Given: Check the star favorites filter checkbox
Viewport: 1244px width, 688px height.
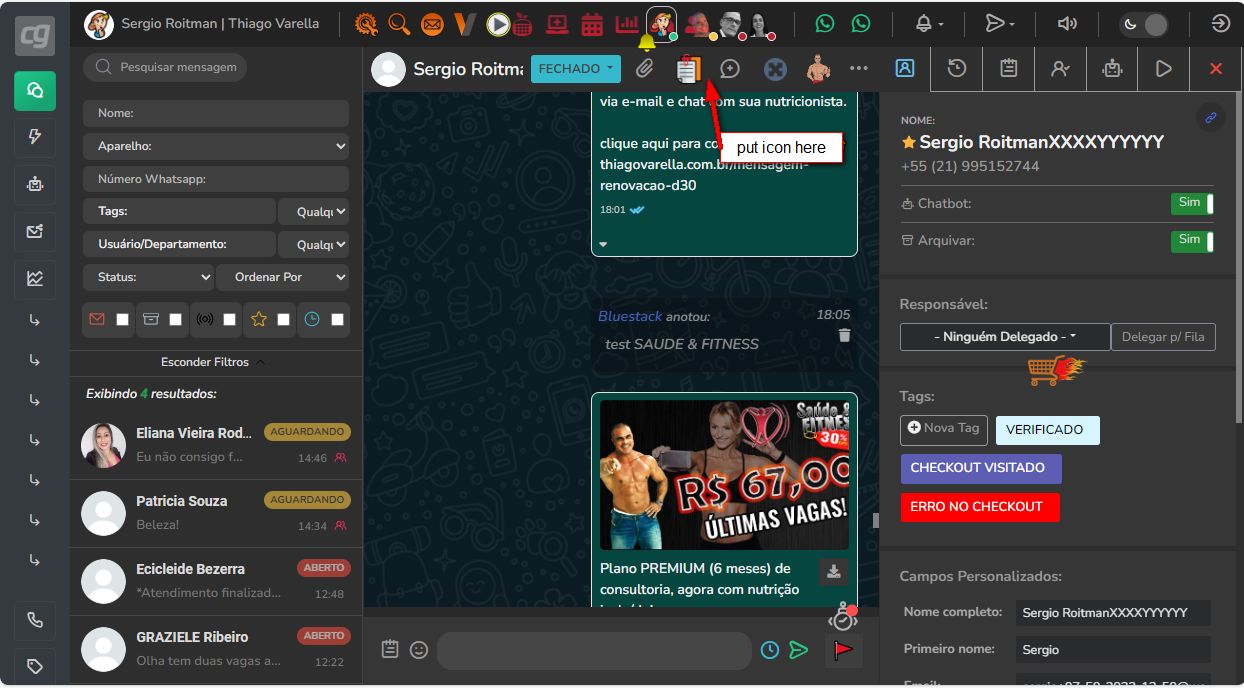Looking at the screenshot, I should 284,320.
